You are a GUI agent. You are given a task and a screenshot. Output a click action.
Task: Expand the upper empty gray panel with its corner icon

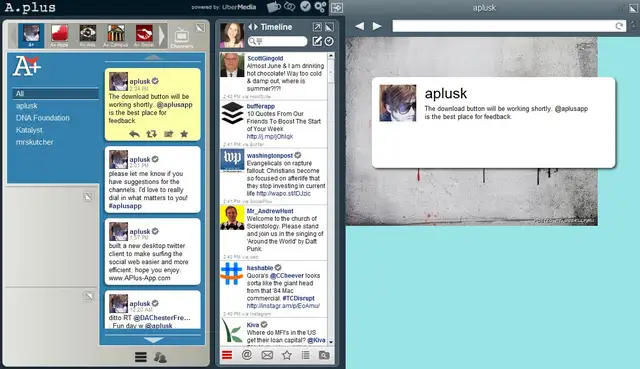click(88, 197)
